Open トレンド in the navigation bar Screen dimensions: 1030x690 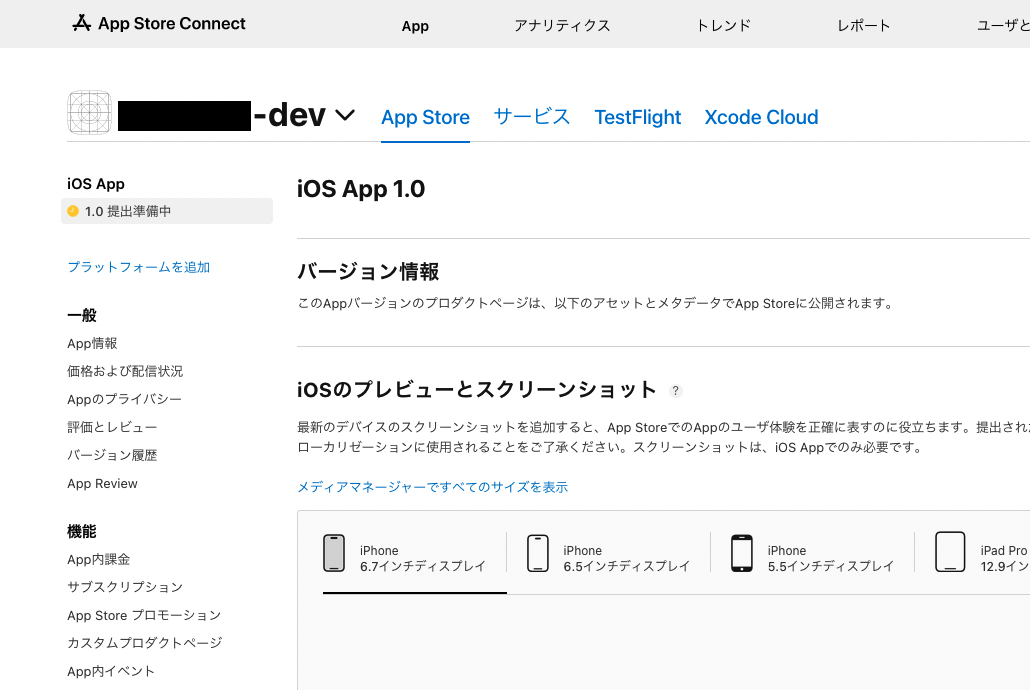[722, 26]
